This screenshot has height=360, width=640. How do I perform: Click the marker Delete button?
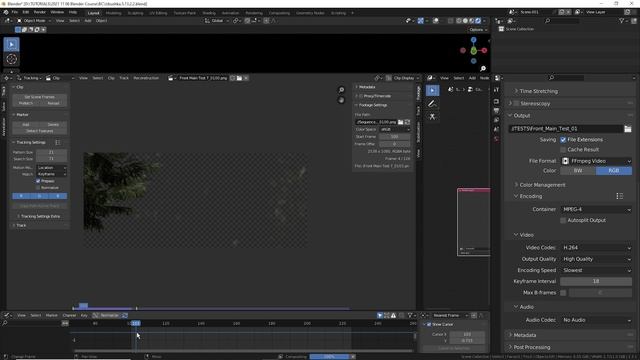53,124
